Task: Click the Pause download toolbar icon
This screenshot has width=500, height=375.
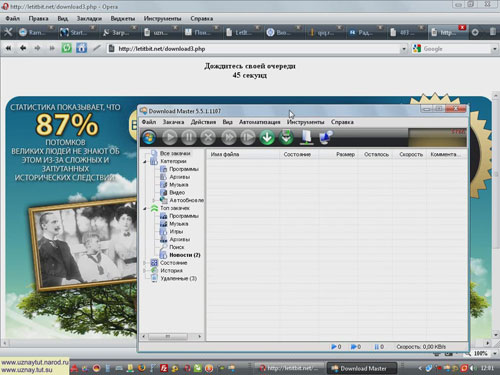Action: (189, 137)
